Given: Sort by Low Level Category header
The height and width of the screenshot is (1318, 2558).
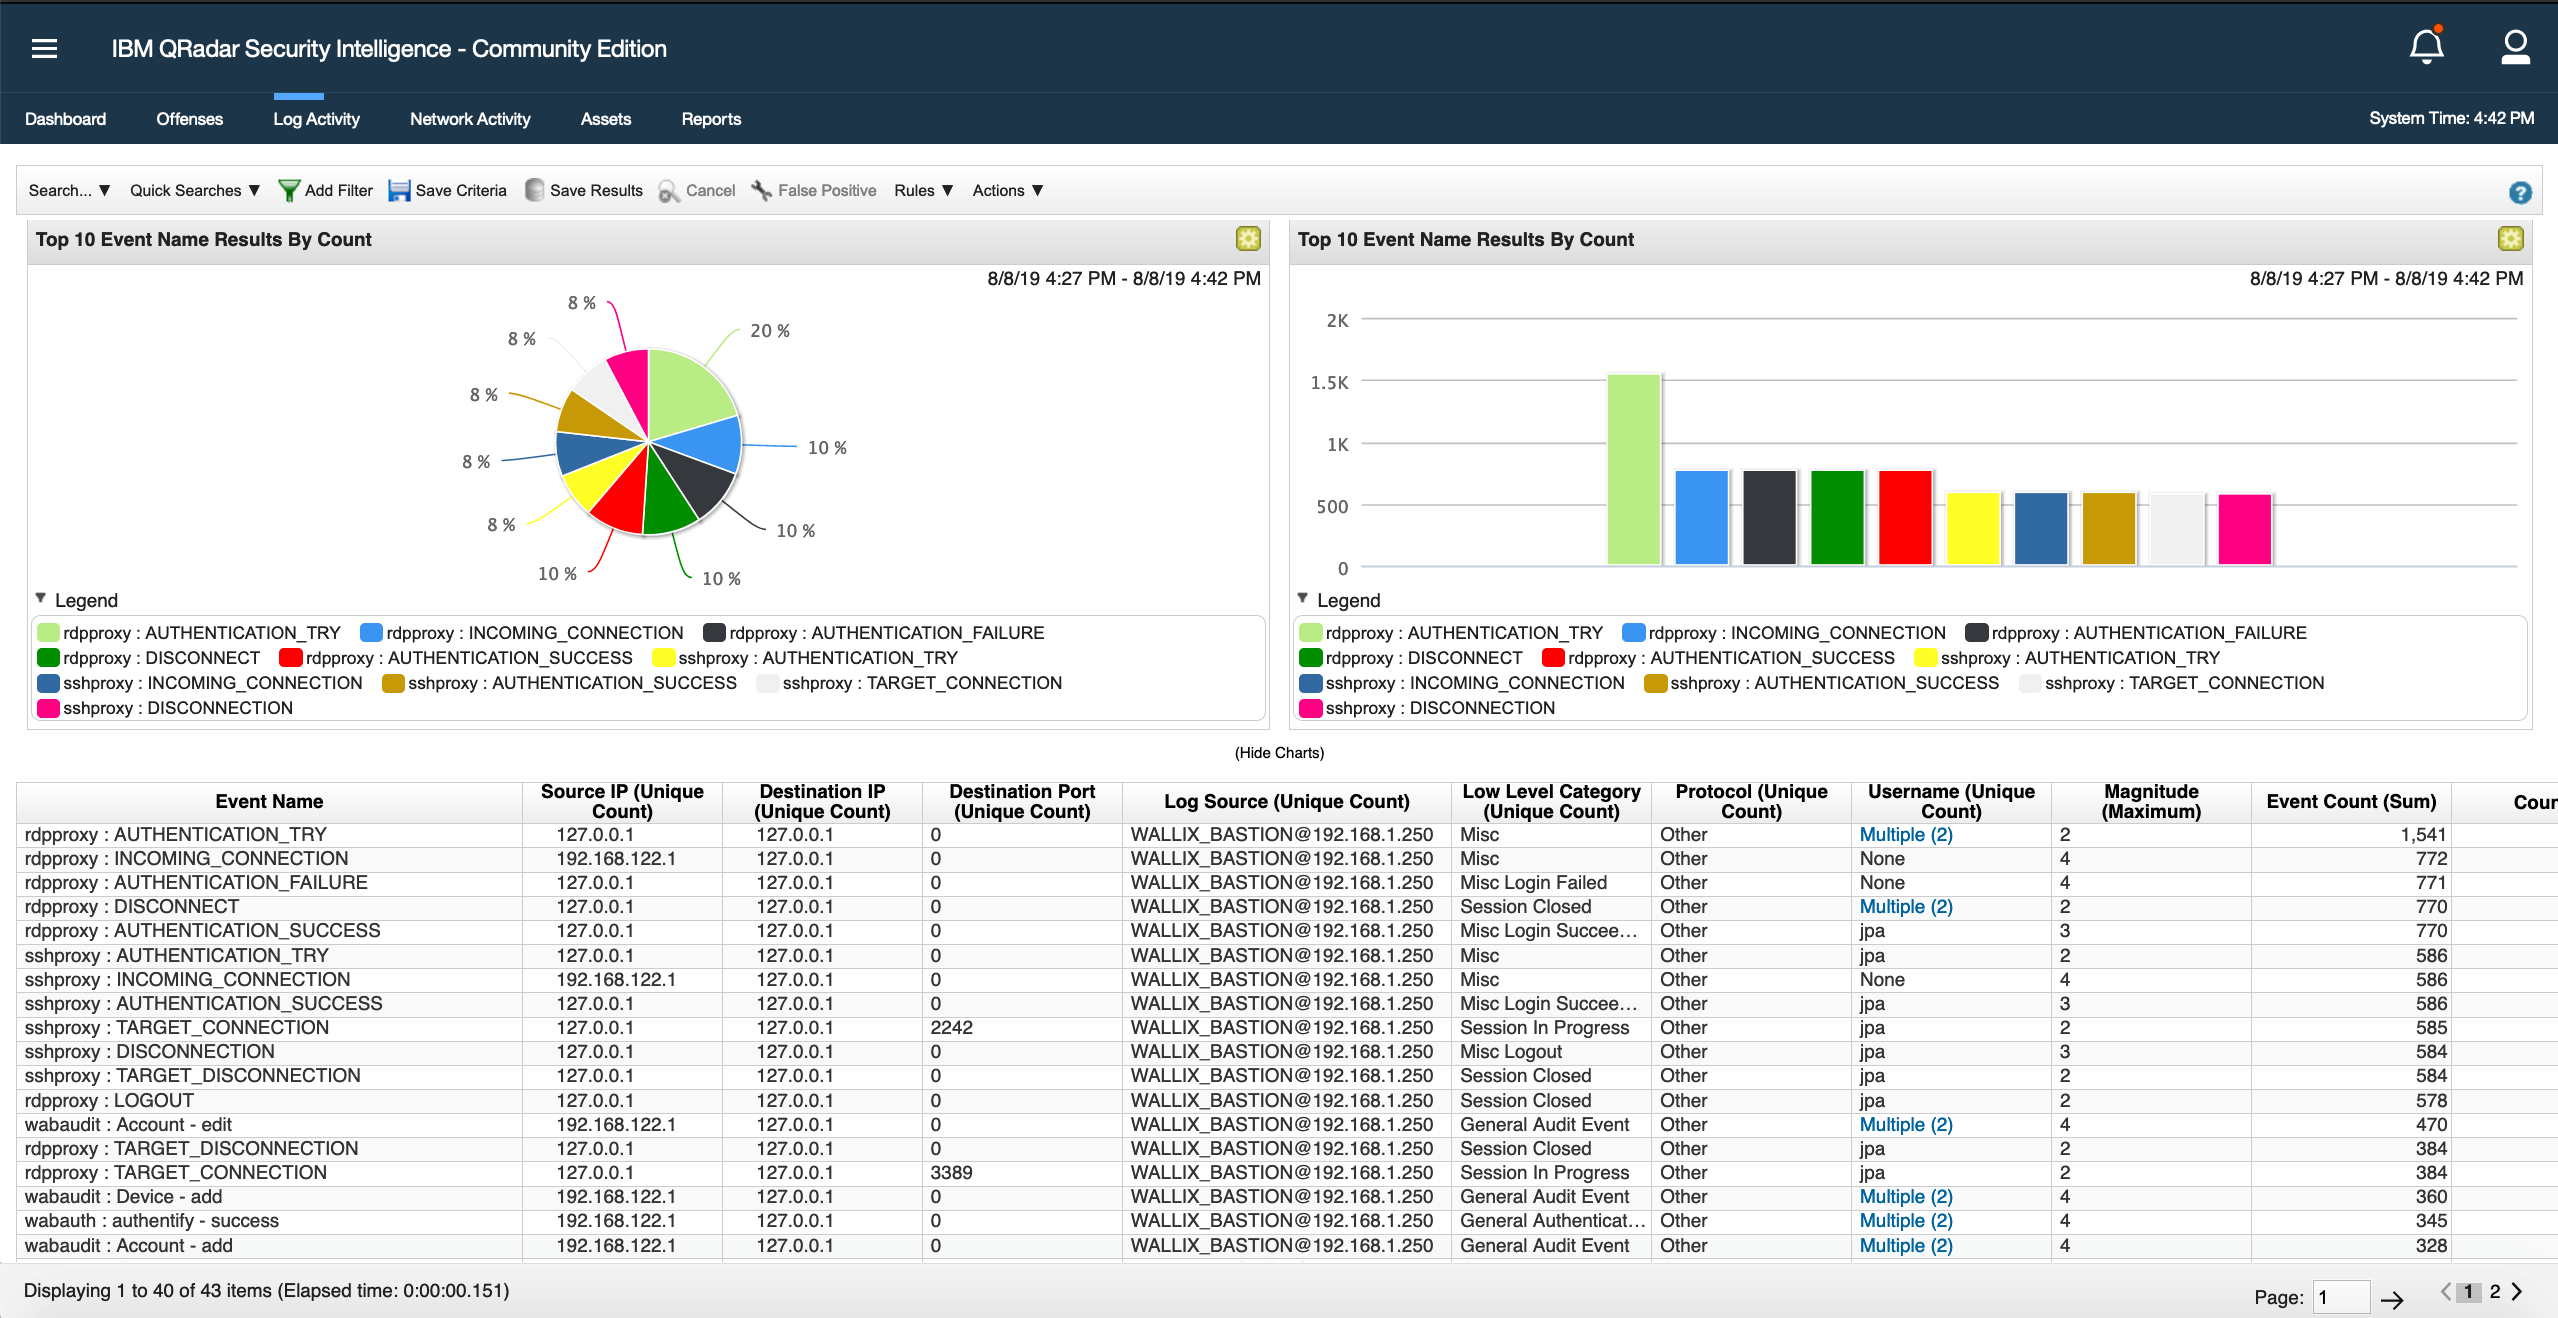Looking at the screenshot, I should [x=1551, y=801].
